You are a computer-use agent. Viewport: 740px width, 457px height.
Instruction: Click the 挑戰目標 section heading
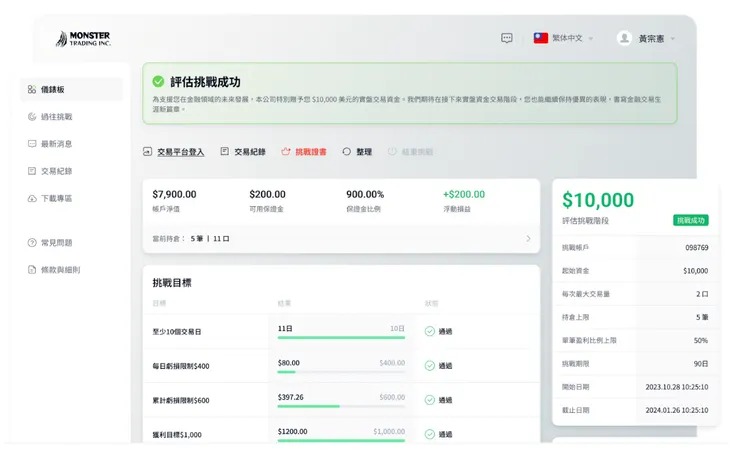click(x=172, y=283)
